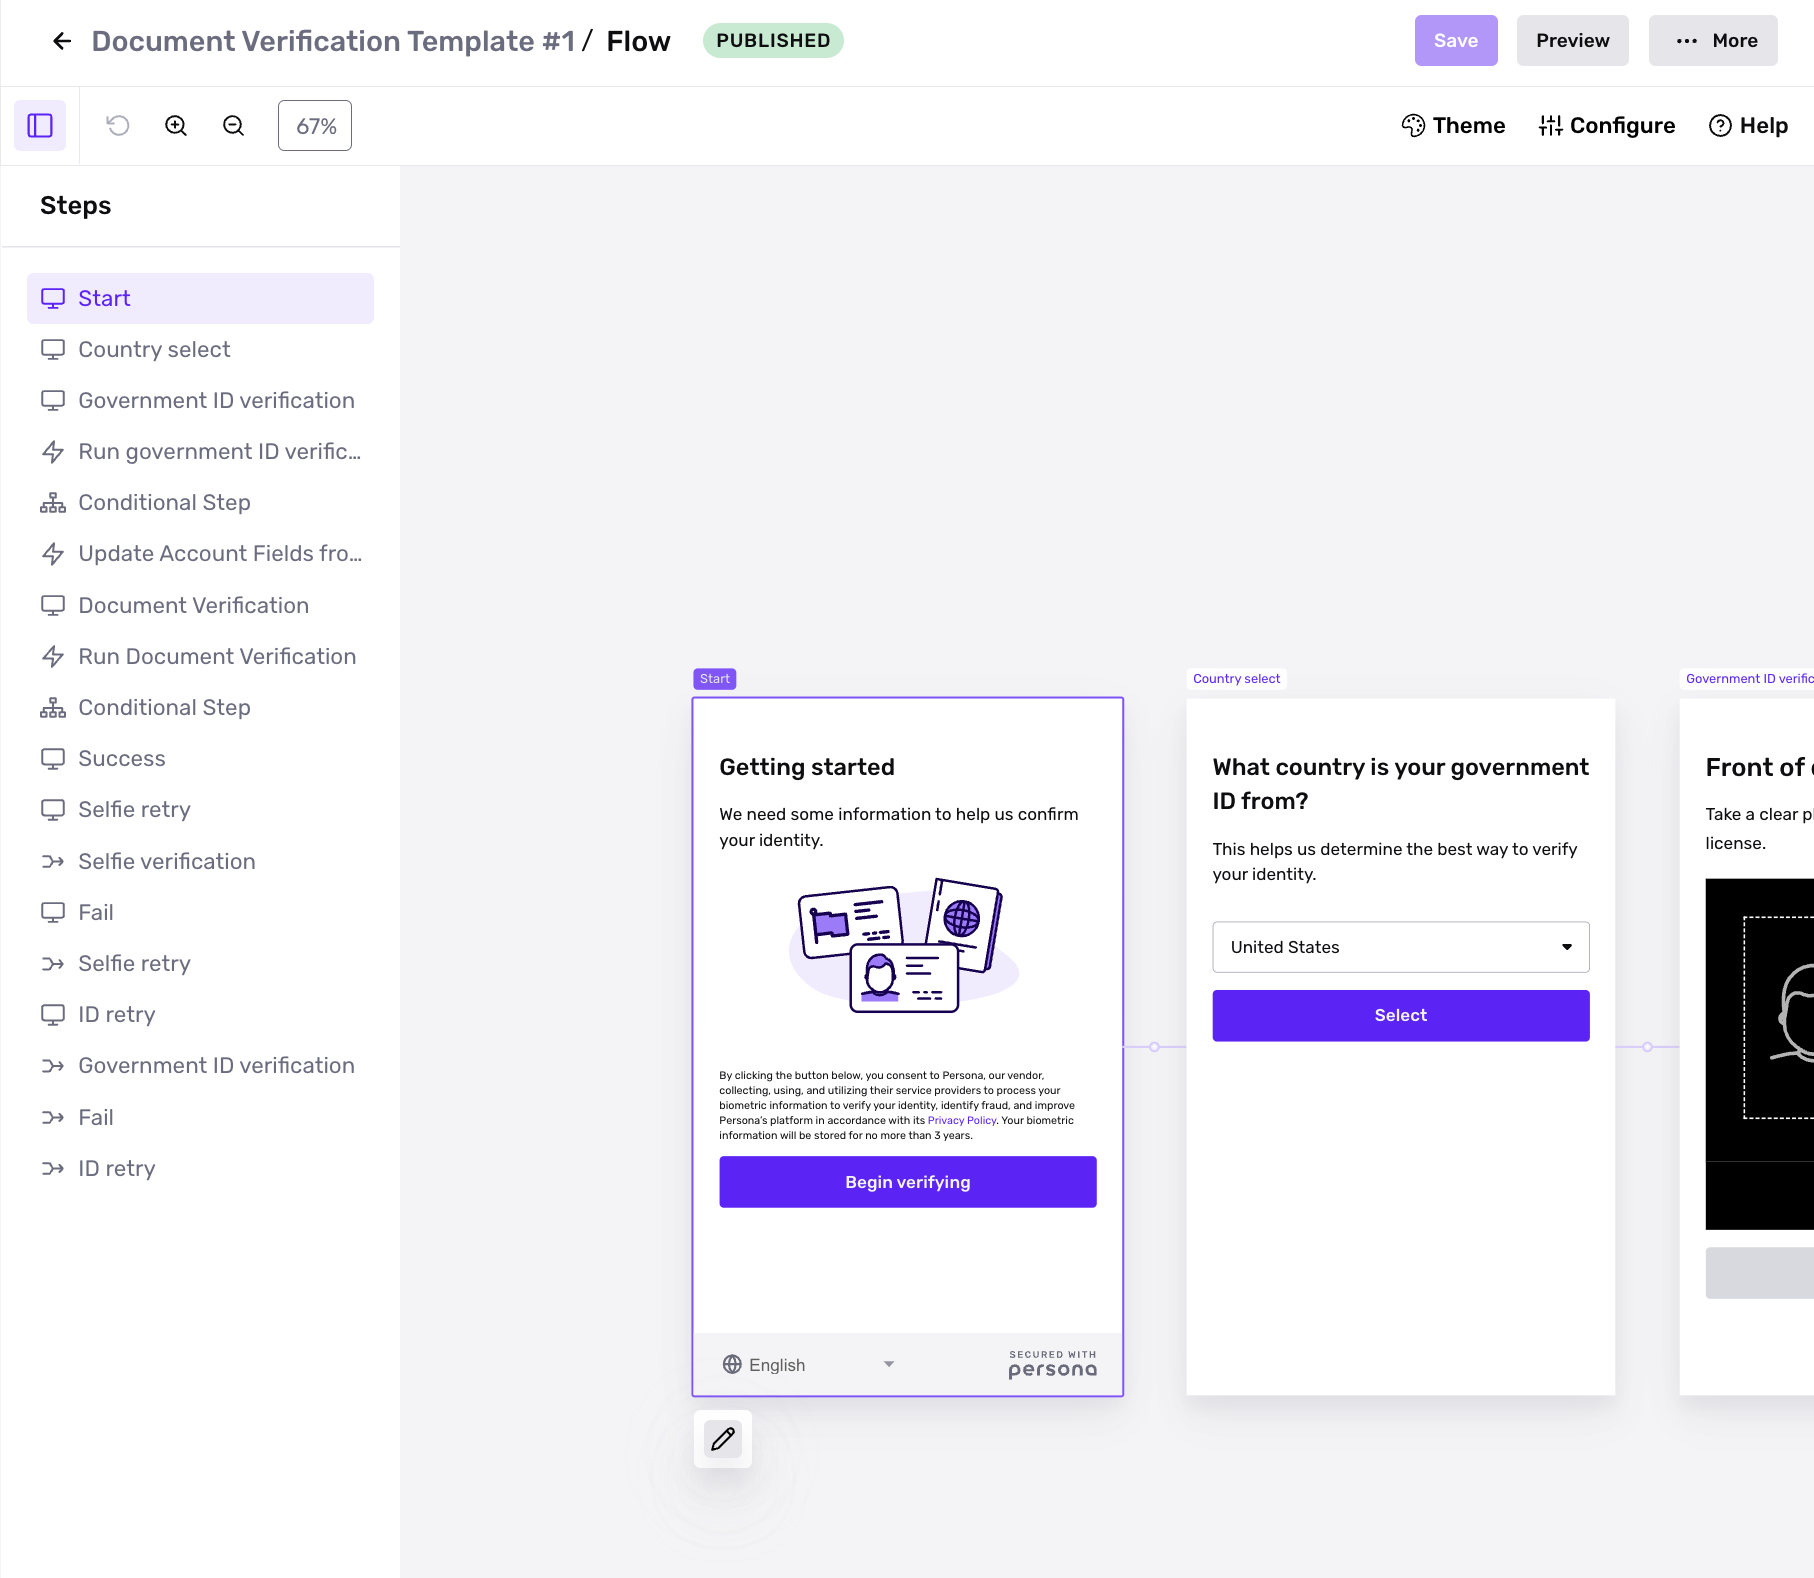Screen dimensions: 1814x1578
Task: Open the Configure panel
Action: 1607,125
